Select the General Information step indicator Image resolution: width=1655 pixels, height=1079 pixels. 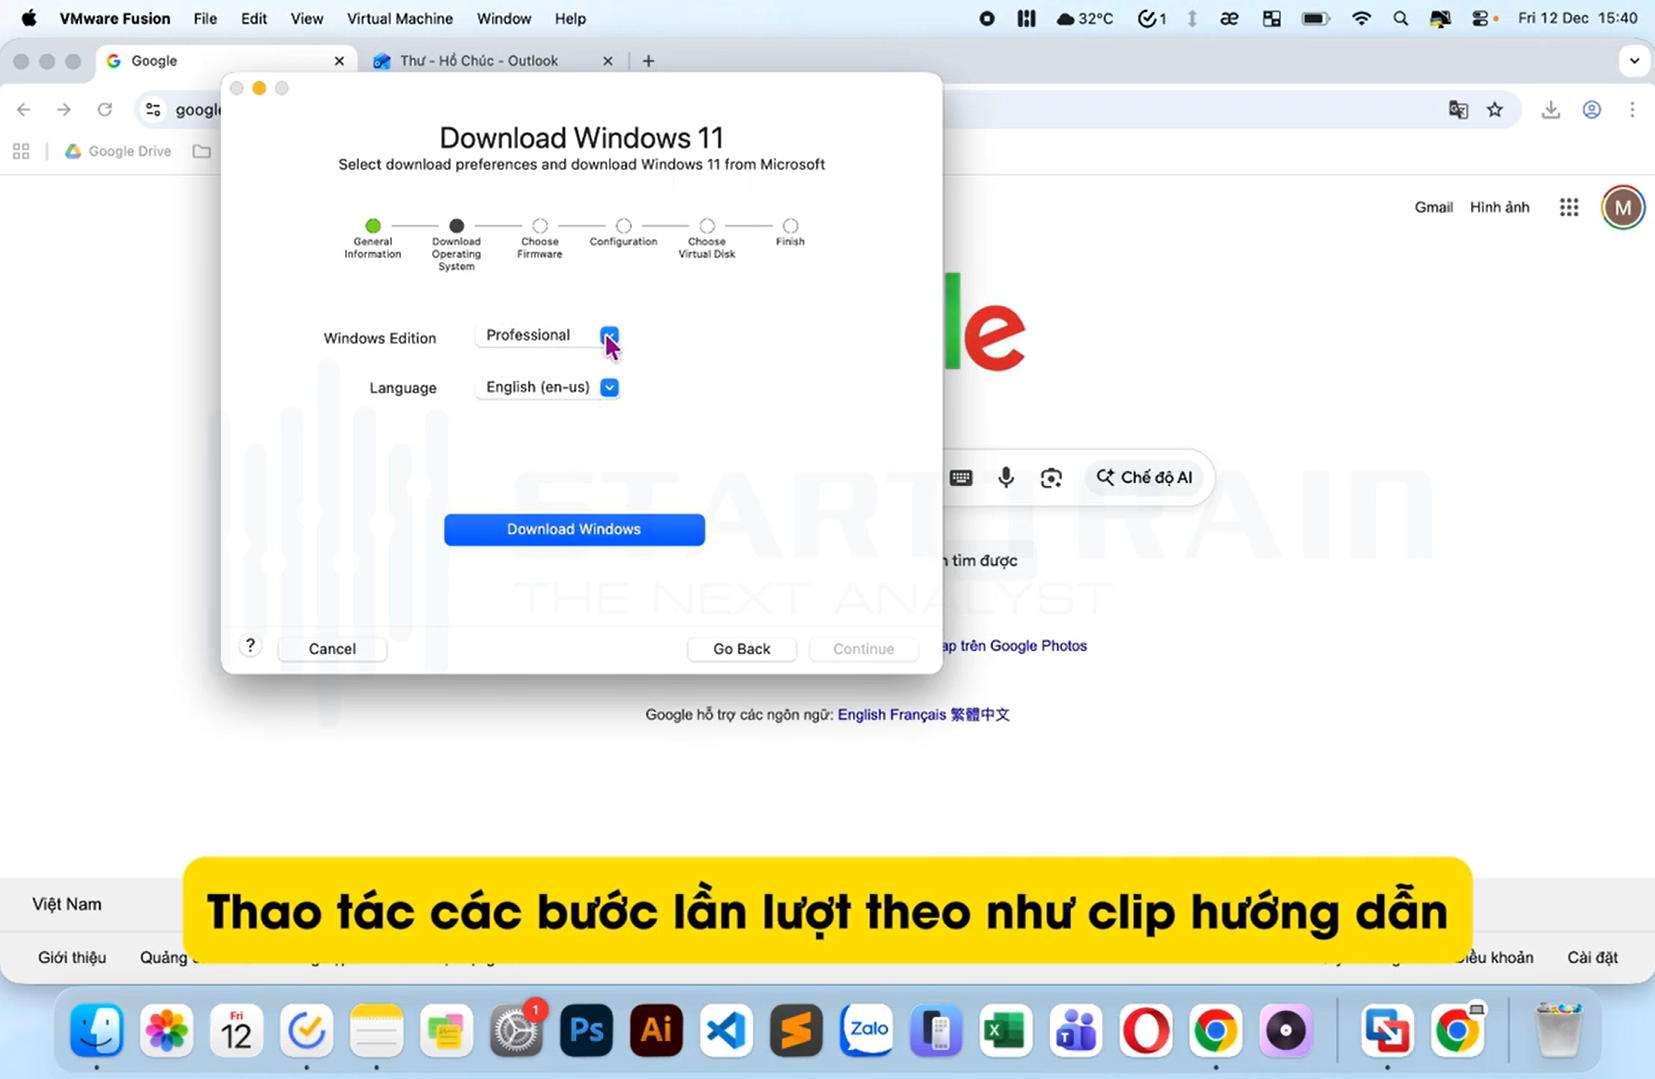tap(372, 225)
